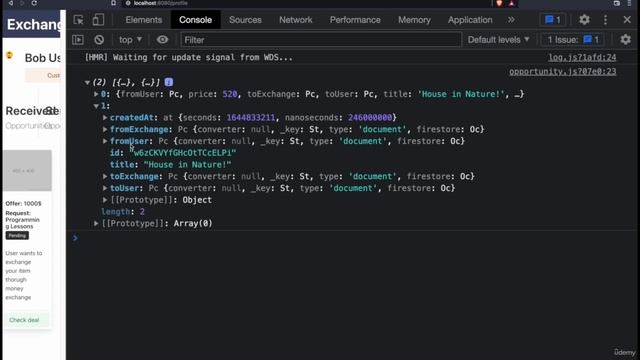The height and width of the screenshot is (360, 640).
Task: Open the opportunity.js source link
Action: (x=562, y=72)
